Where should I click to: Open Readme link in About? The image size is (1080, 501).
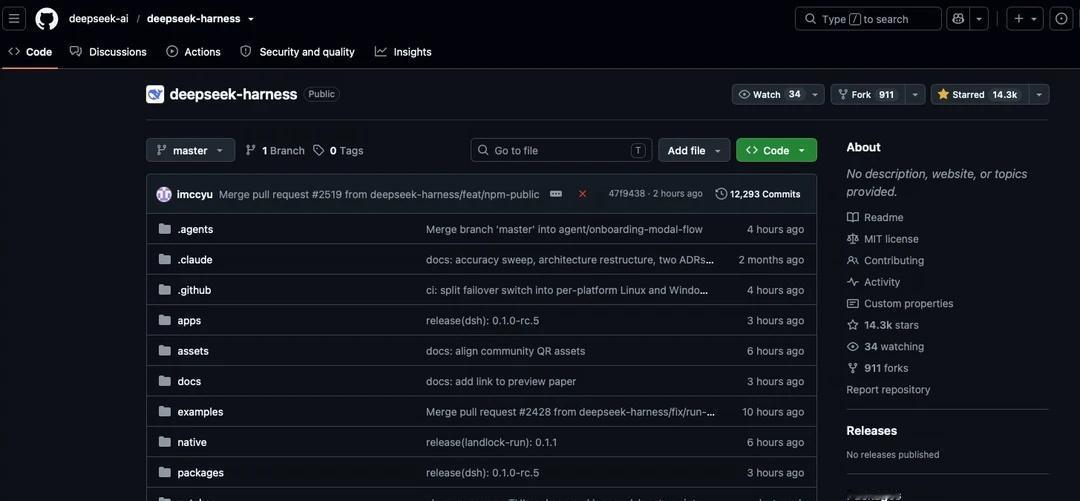pos(875,217)
